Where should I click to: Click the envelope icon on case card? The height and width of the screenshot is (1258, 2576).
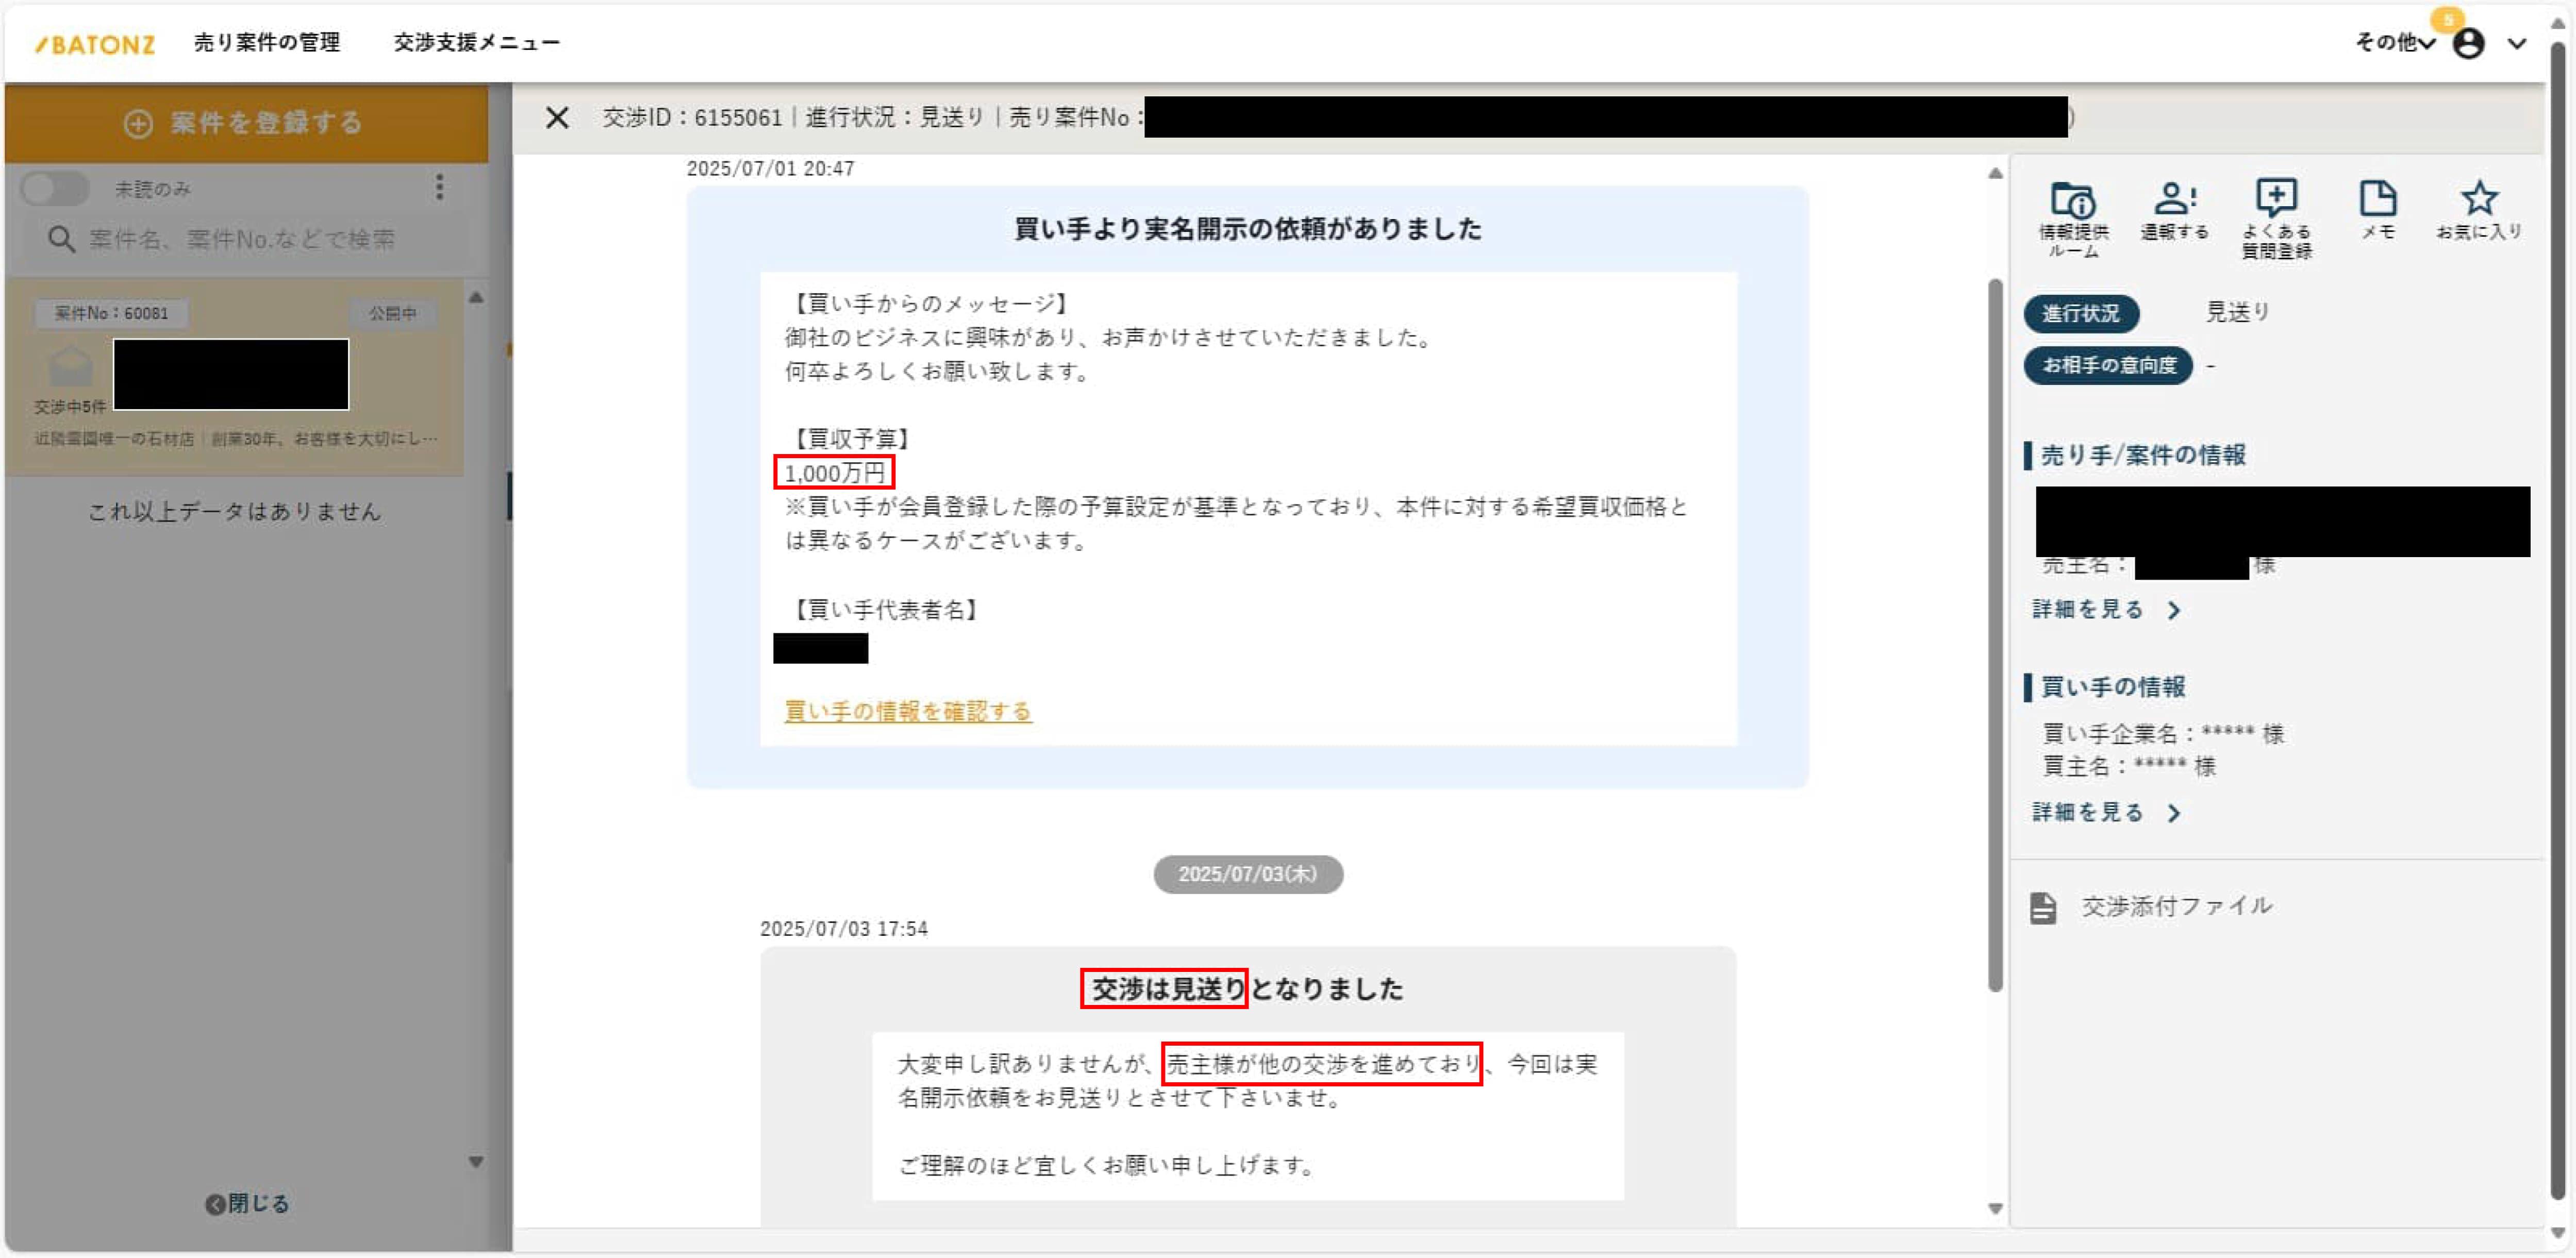point(70,366)
